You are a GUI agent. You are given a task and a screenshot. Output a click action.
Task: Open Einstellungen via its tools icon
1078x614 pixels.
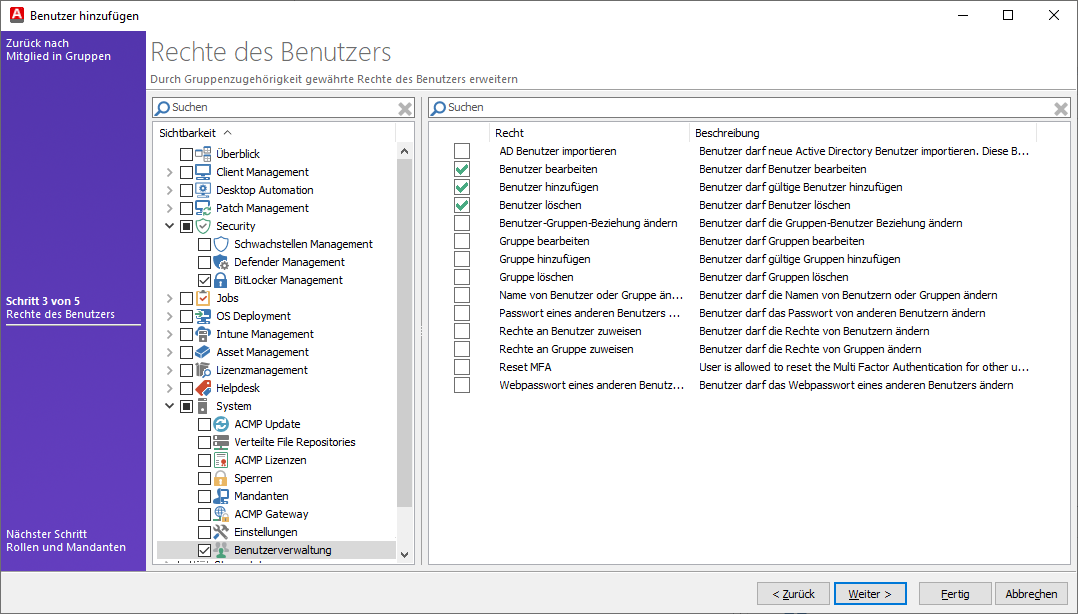click(x=220, y=531)
